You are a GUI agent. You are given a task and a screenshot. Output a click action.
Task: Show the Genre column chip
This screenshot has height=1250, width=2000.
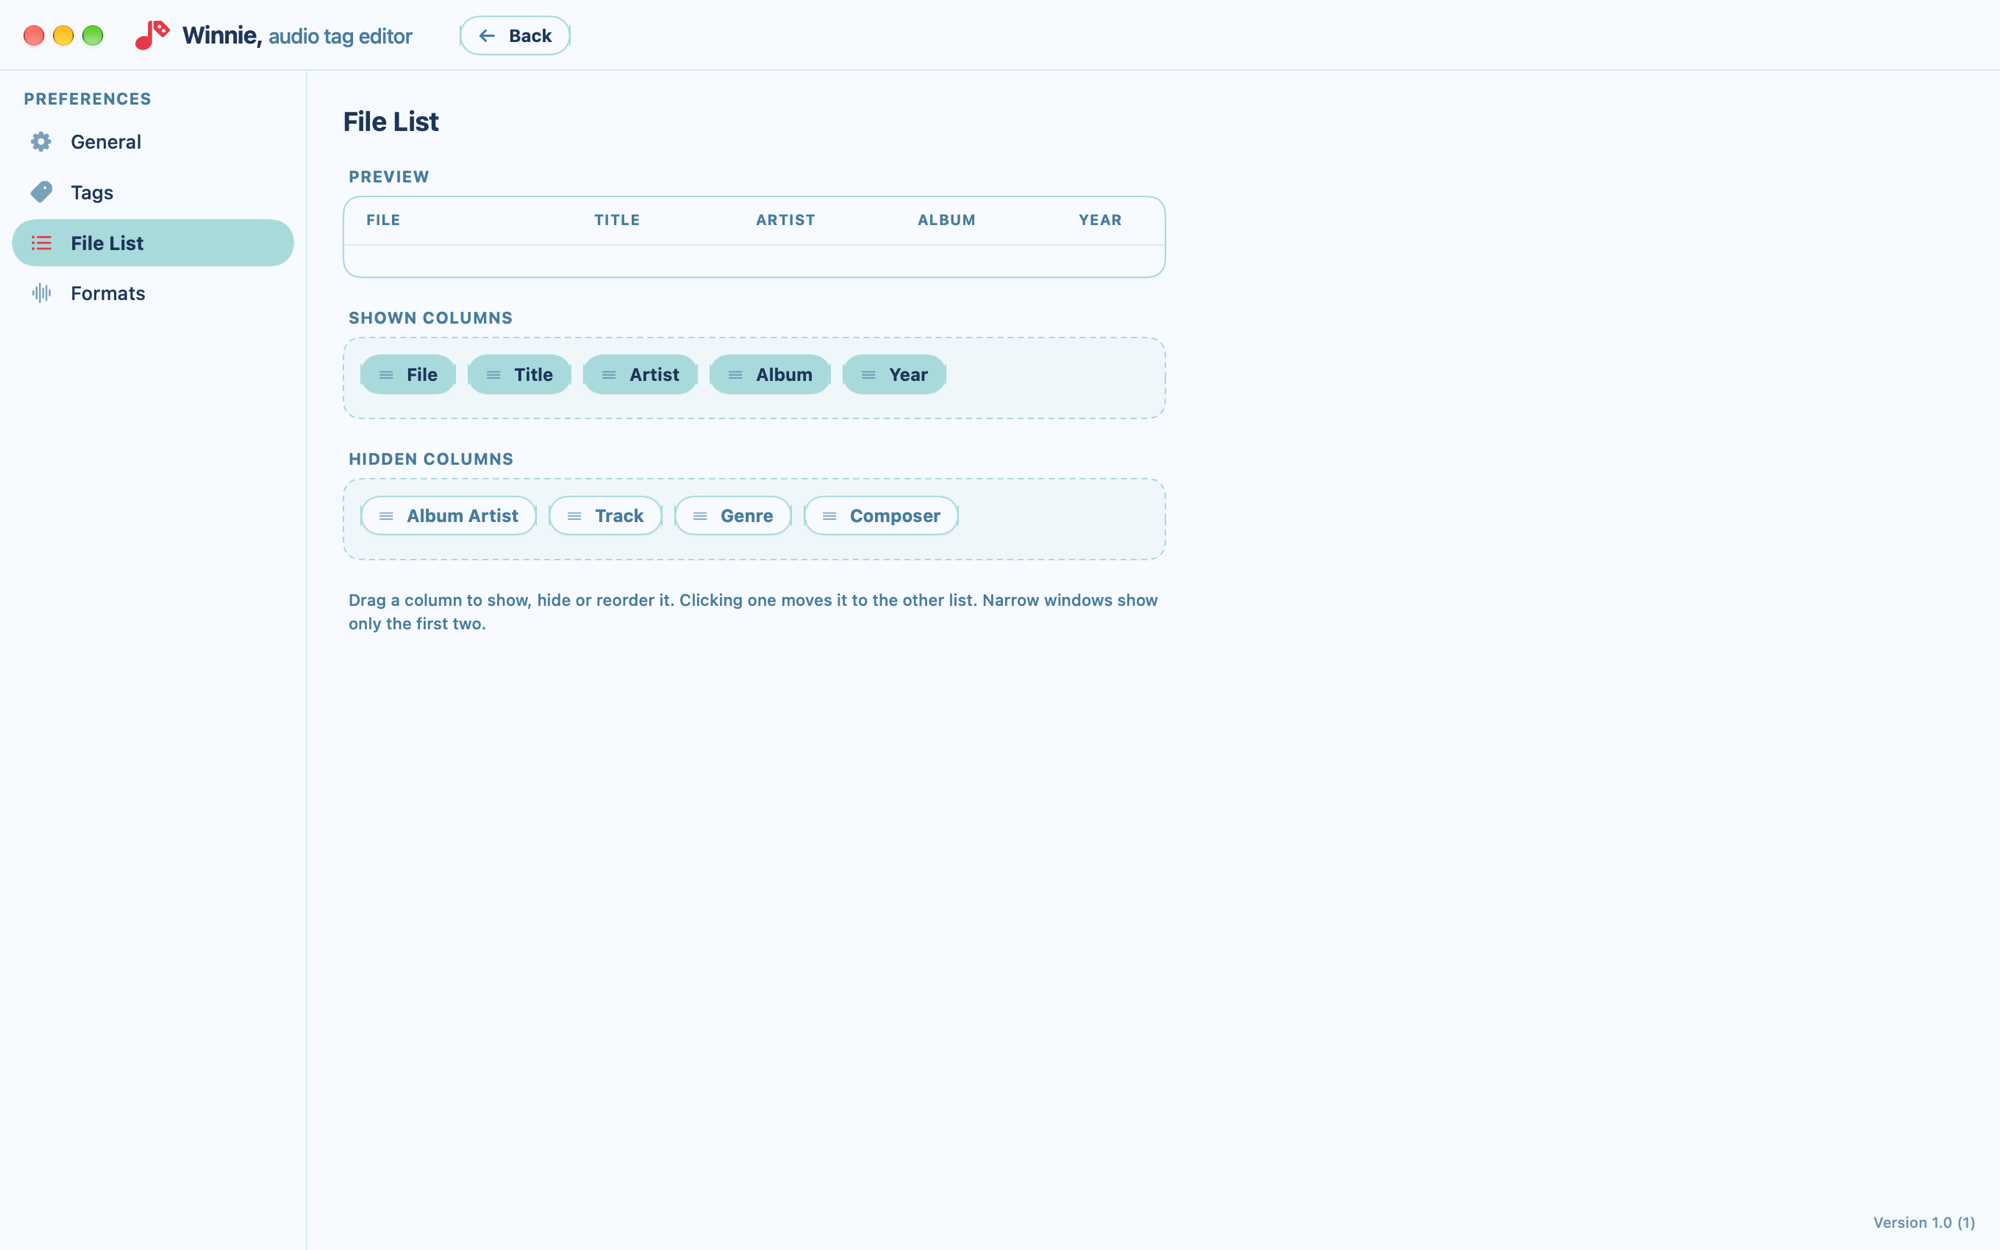[733, 516]
